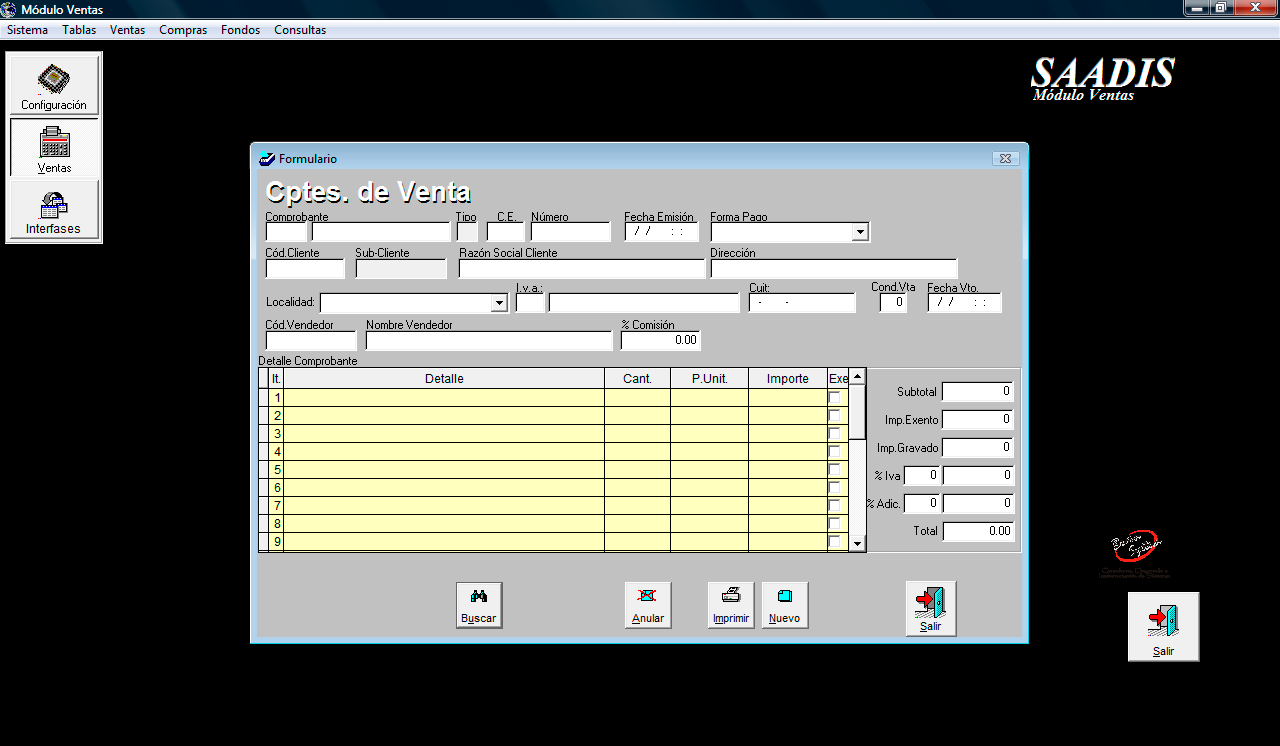
Task: Open the Consultas menu
Action: click(300, 30)
